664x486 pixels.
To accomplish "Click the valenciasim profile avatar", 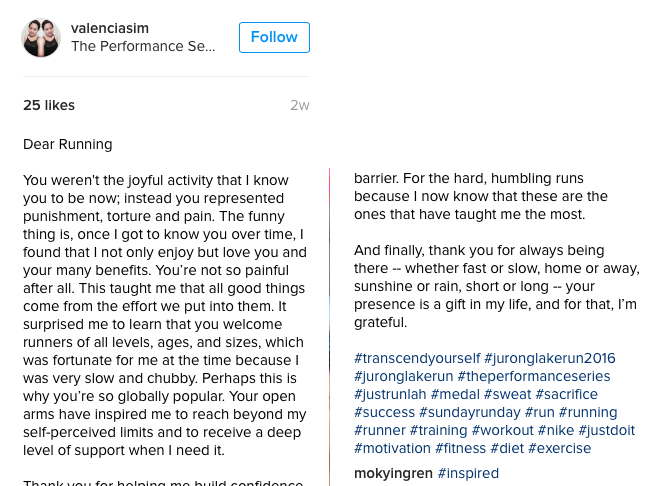I will pyautogui.click(x=41, y=38).
